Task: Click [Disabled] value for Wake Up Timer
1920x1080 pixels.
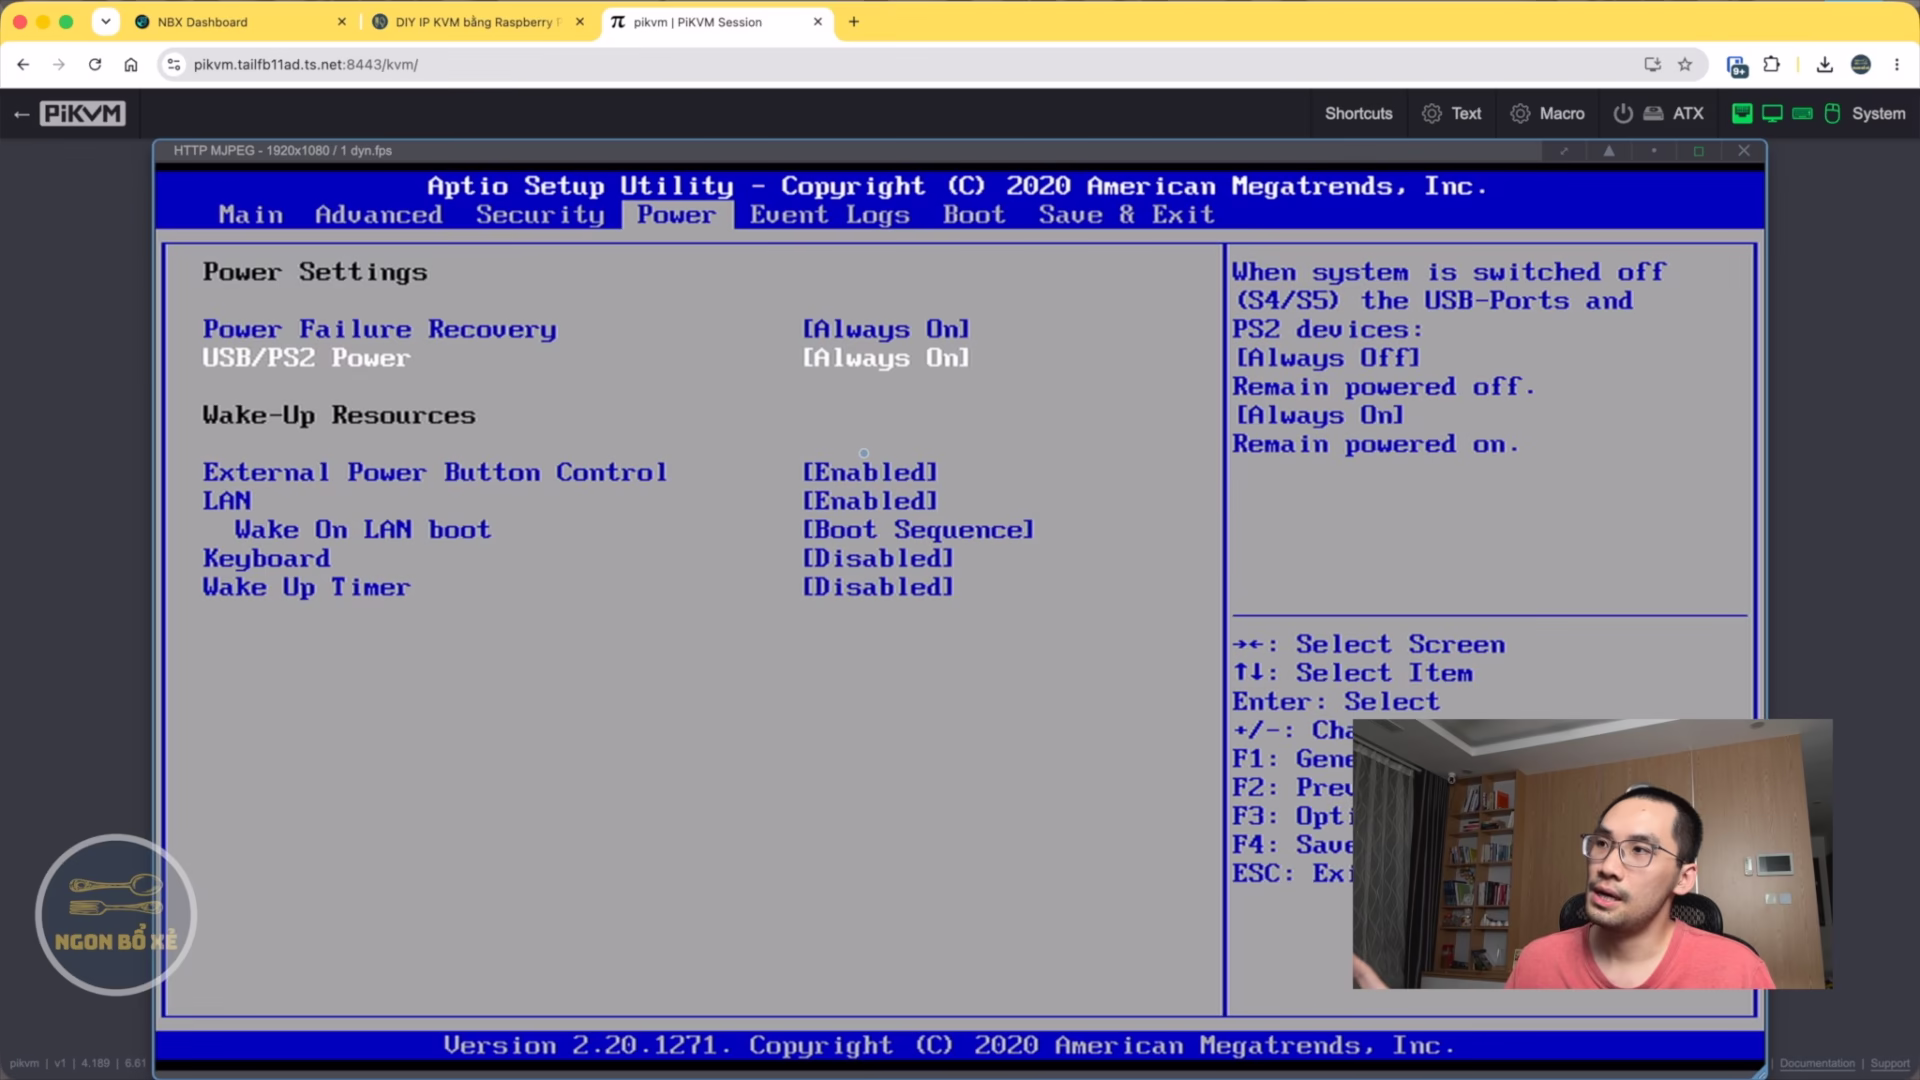Action: (x=878, y=588)
